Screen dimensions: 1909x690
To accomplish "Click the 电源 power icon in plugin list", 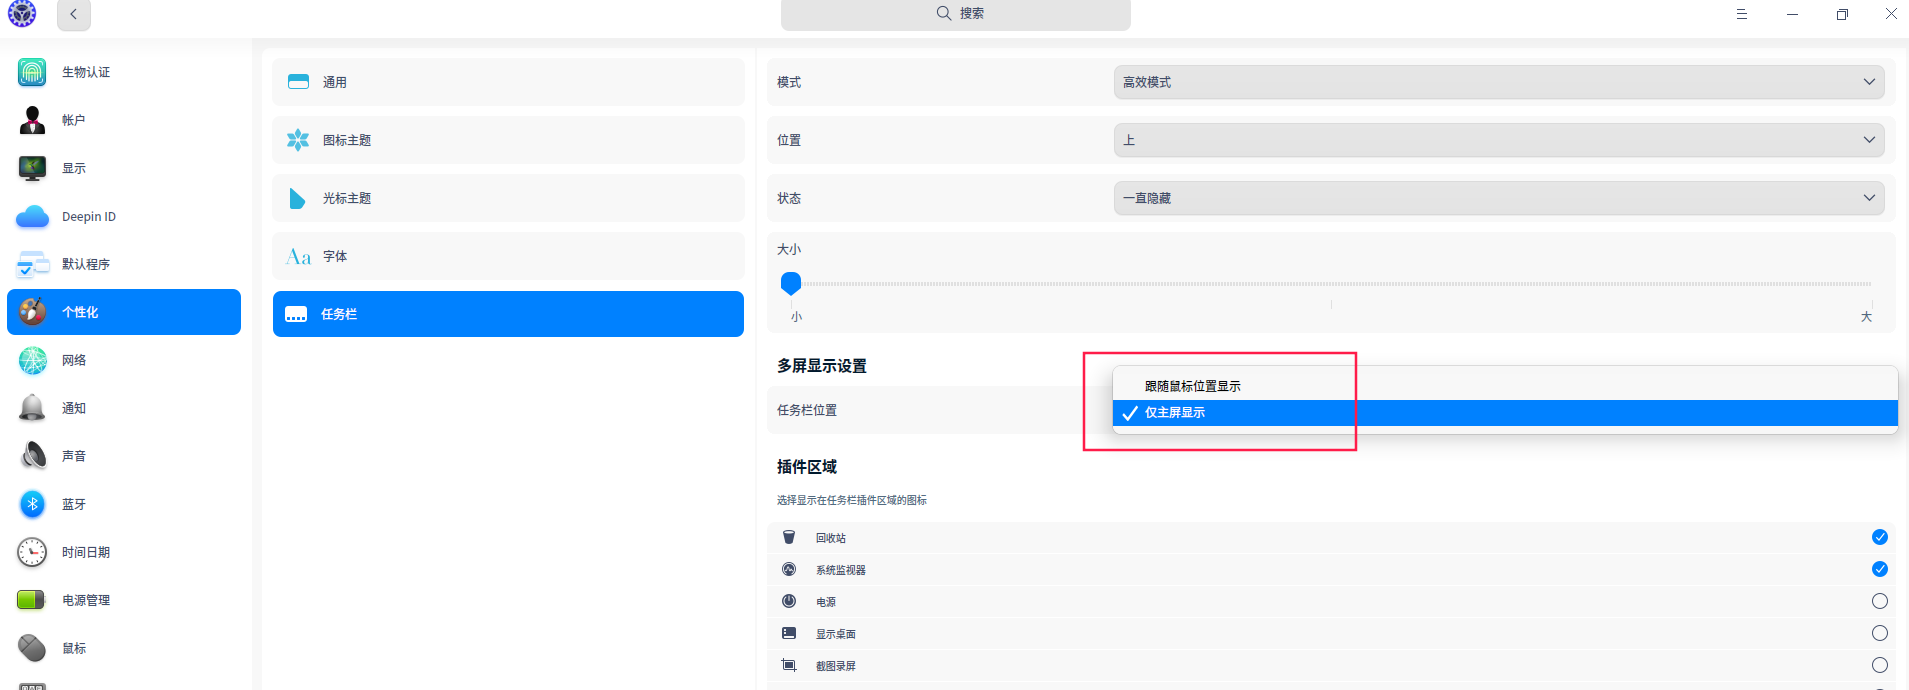I will point(789,601).
